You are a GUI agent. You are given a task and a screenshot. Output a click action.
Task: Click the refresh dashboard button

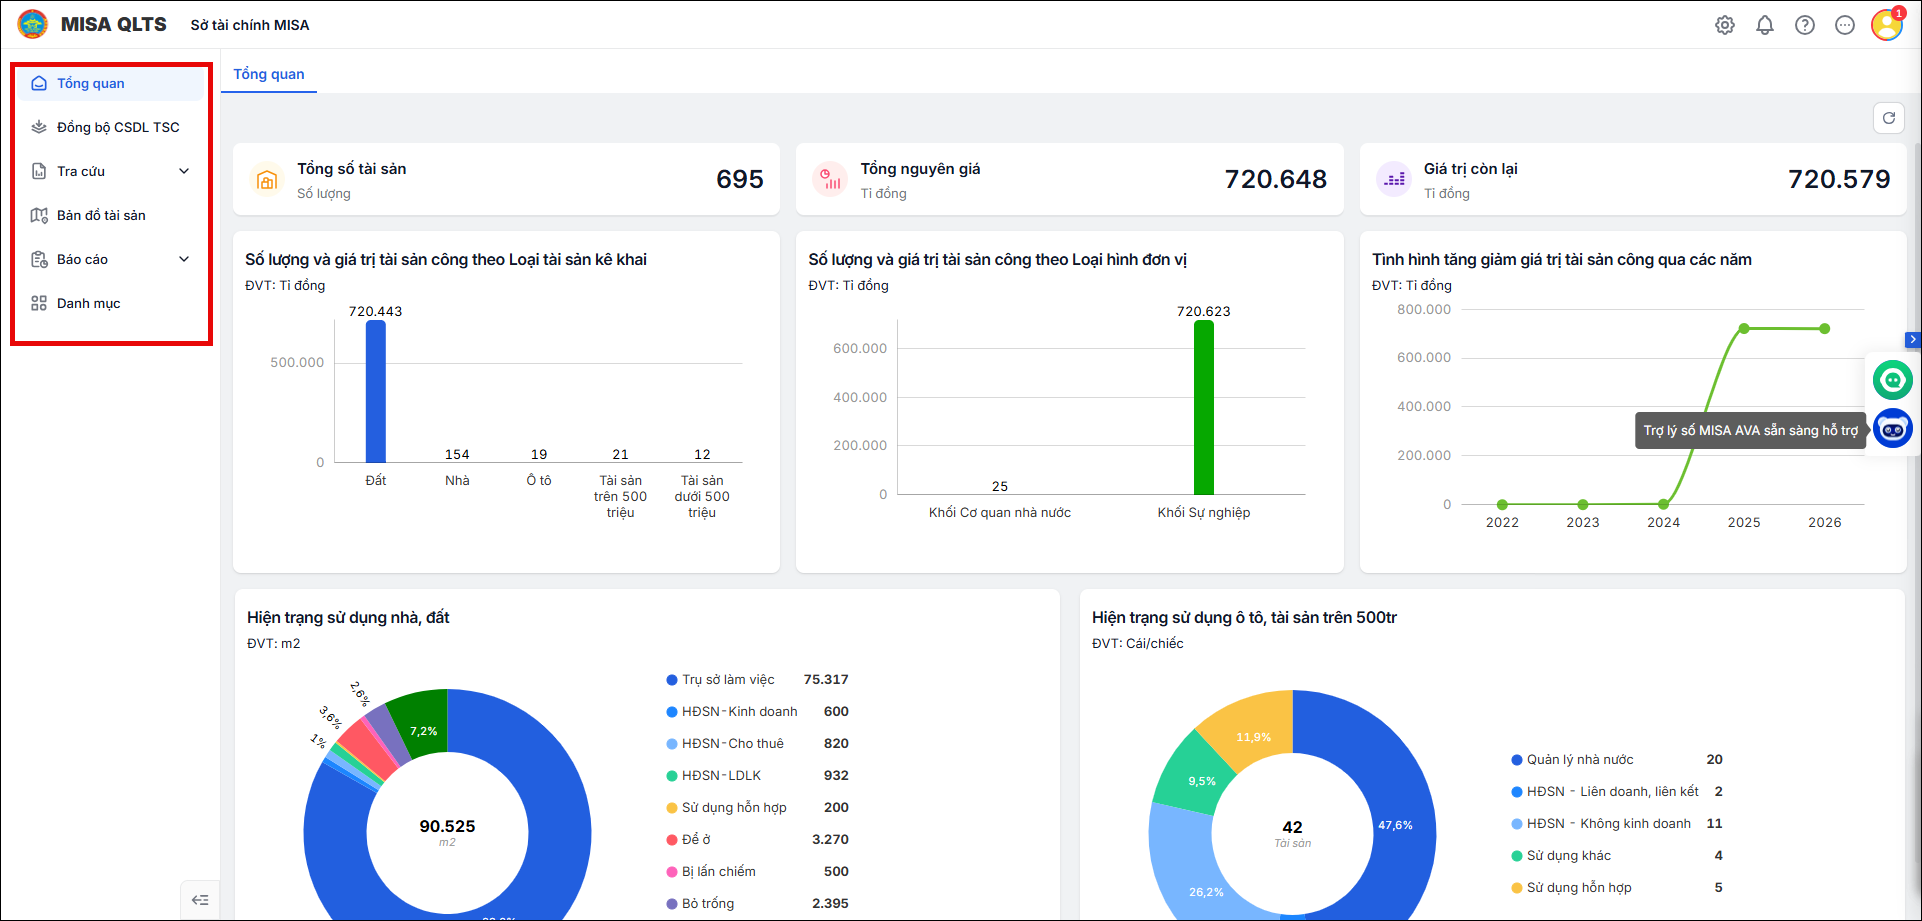pyautogui.click(x=1889, y=118)
